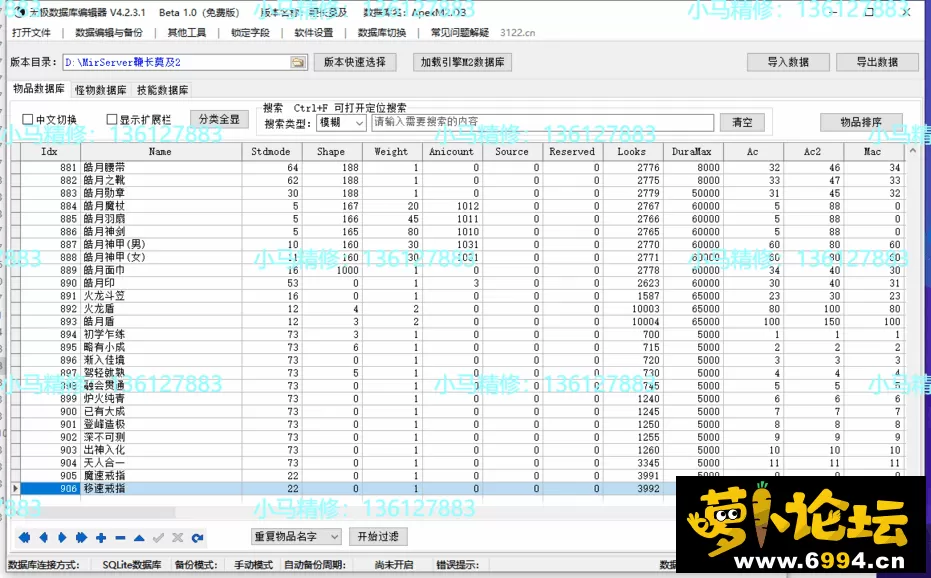Click the Weight column header
Image resolution: width=931 pixels, height=578 pixels.
click(392, 152)
